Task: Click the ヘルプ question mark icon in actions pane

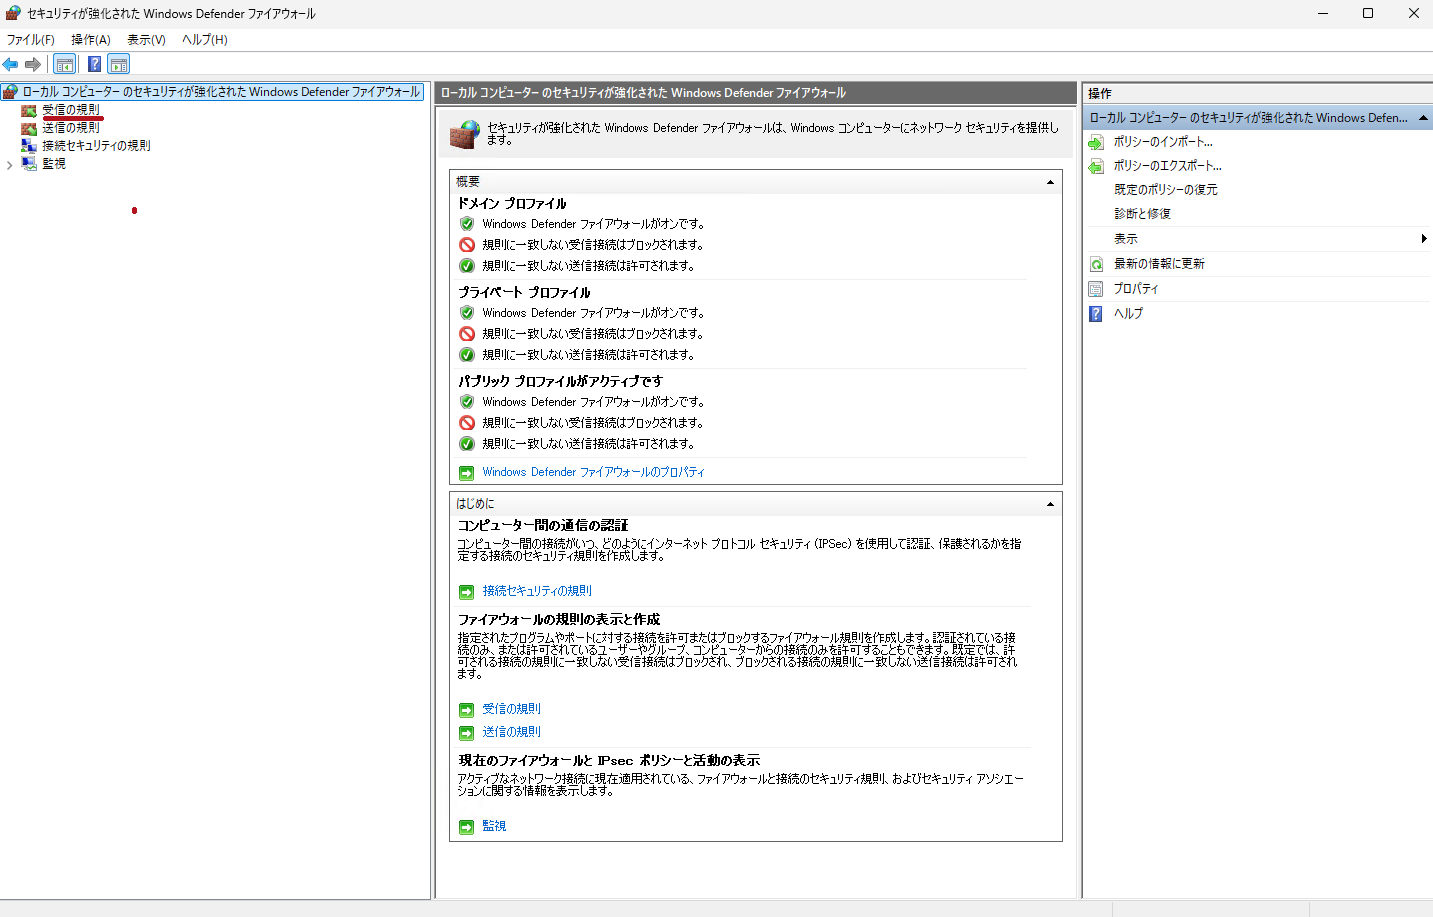Action: click(x=1097, y=314)
